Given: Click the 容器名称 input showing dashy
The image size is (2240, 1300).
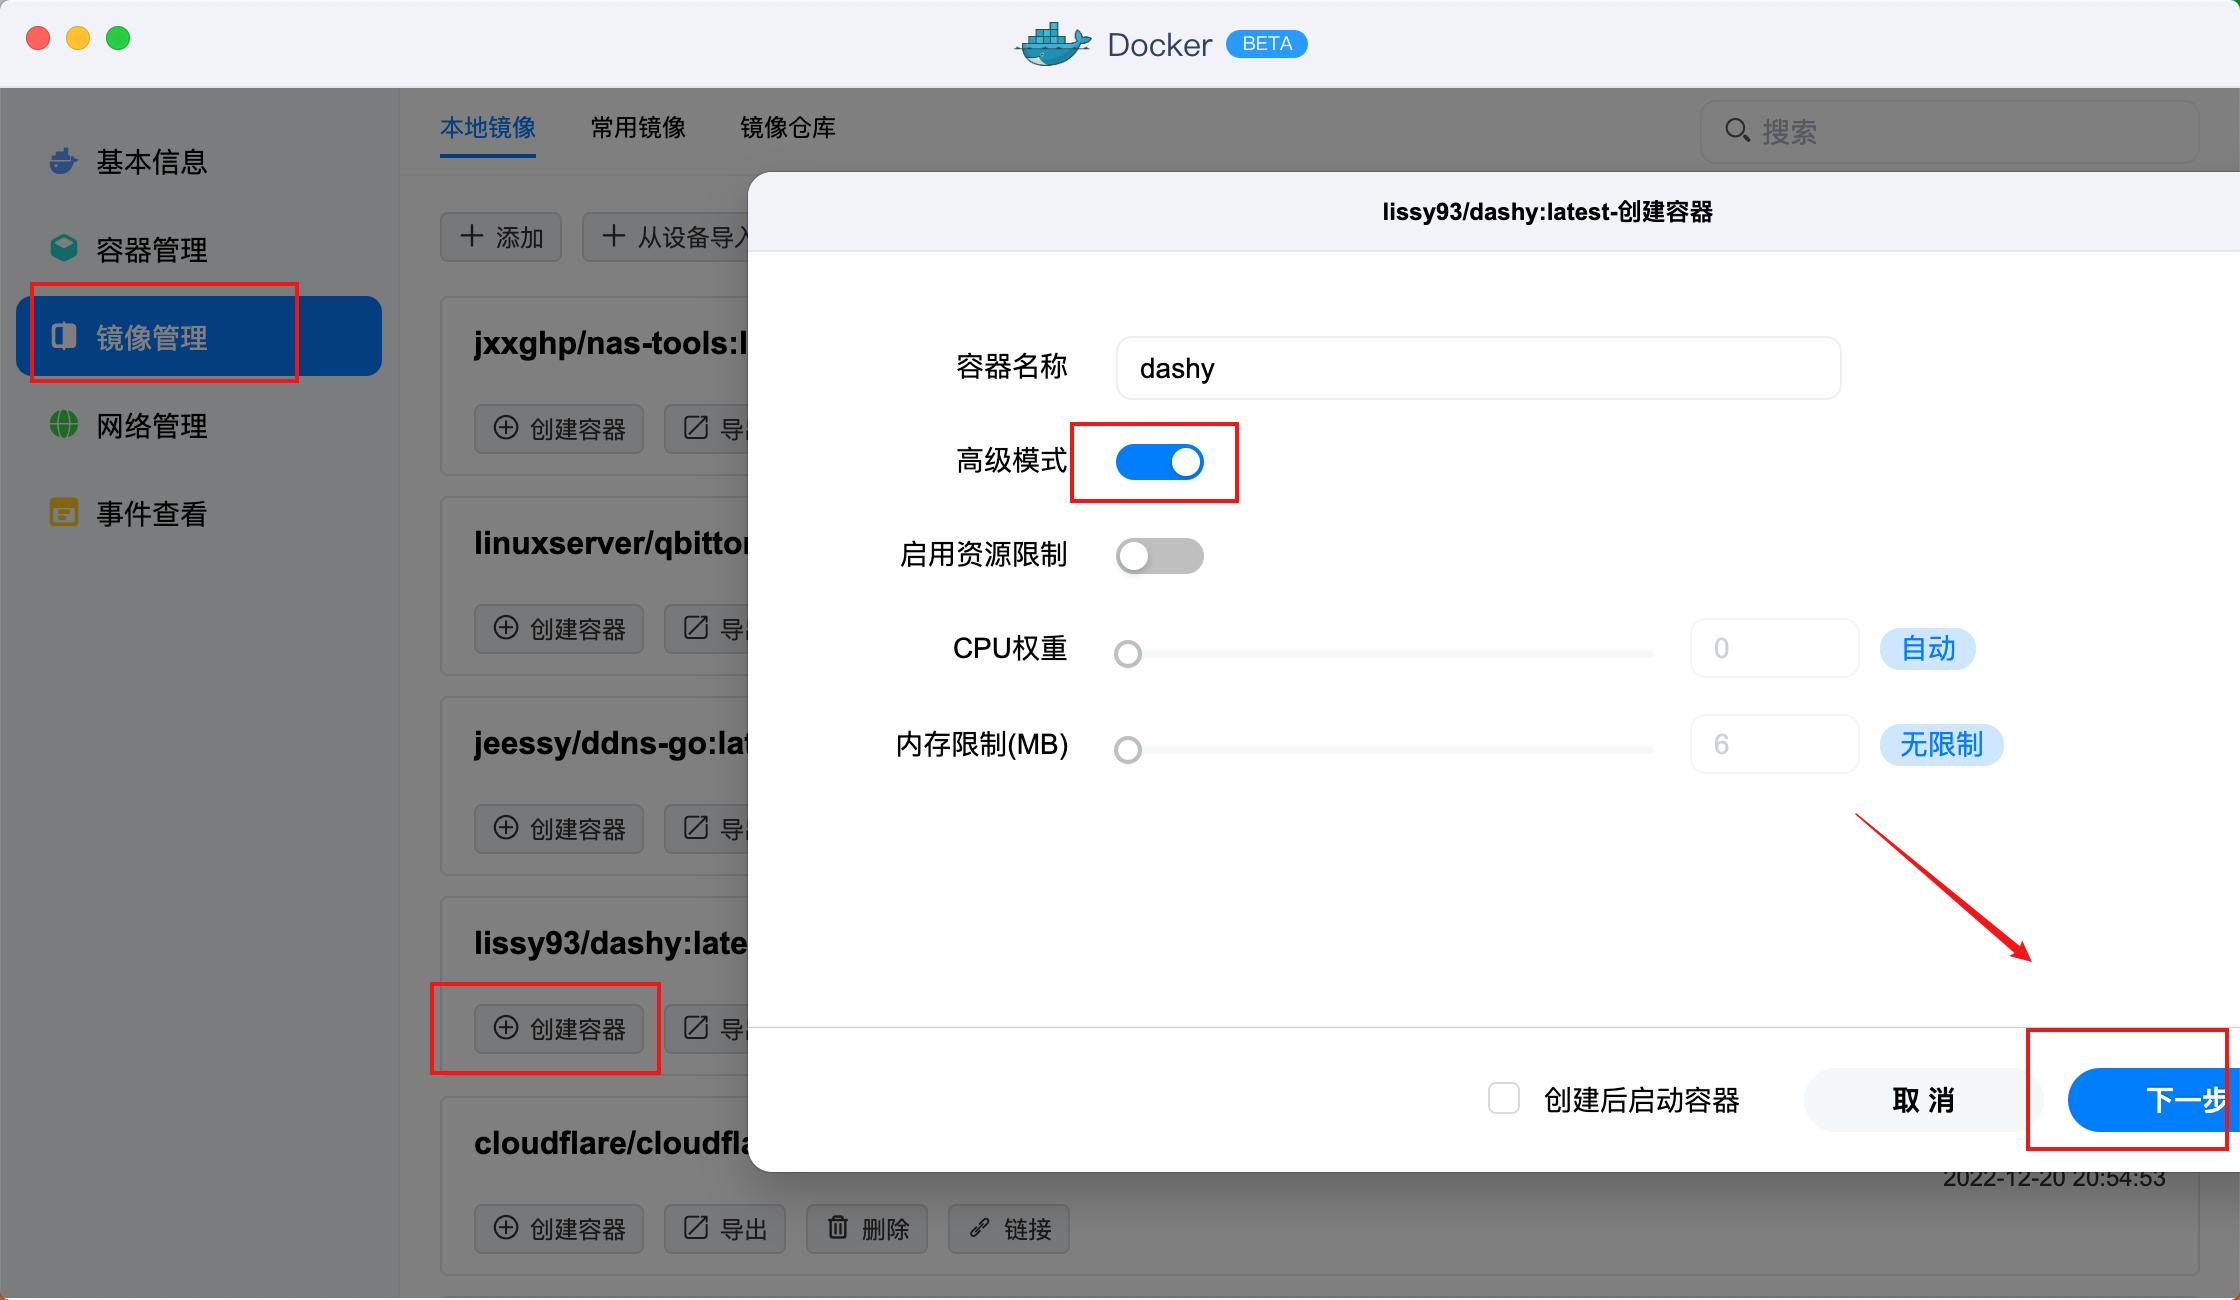Looking at the screenshot, I should (1478, 368).
